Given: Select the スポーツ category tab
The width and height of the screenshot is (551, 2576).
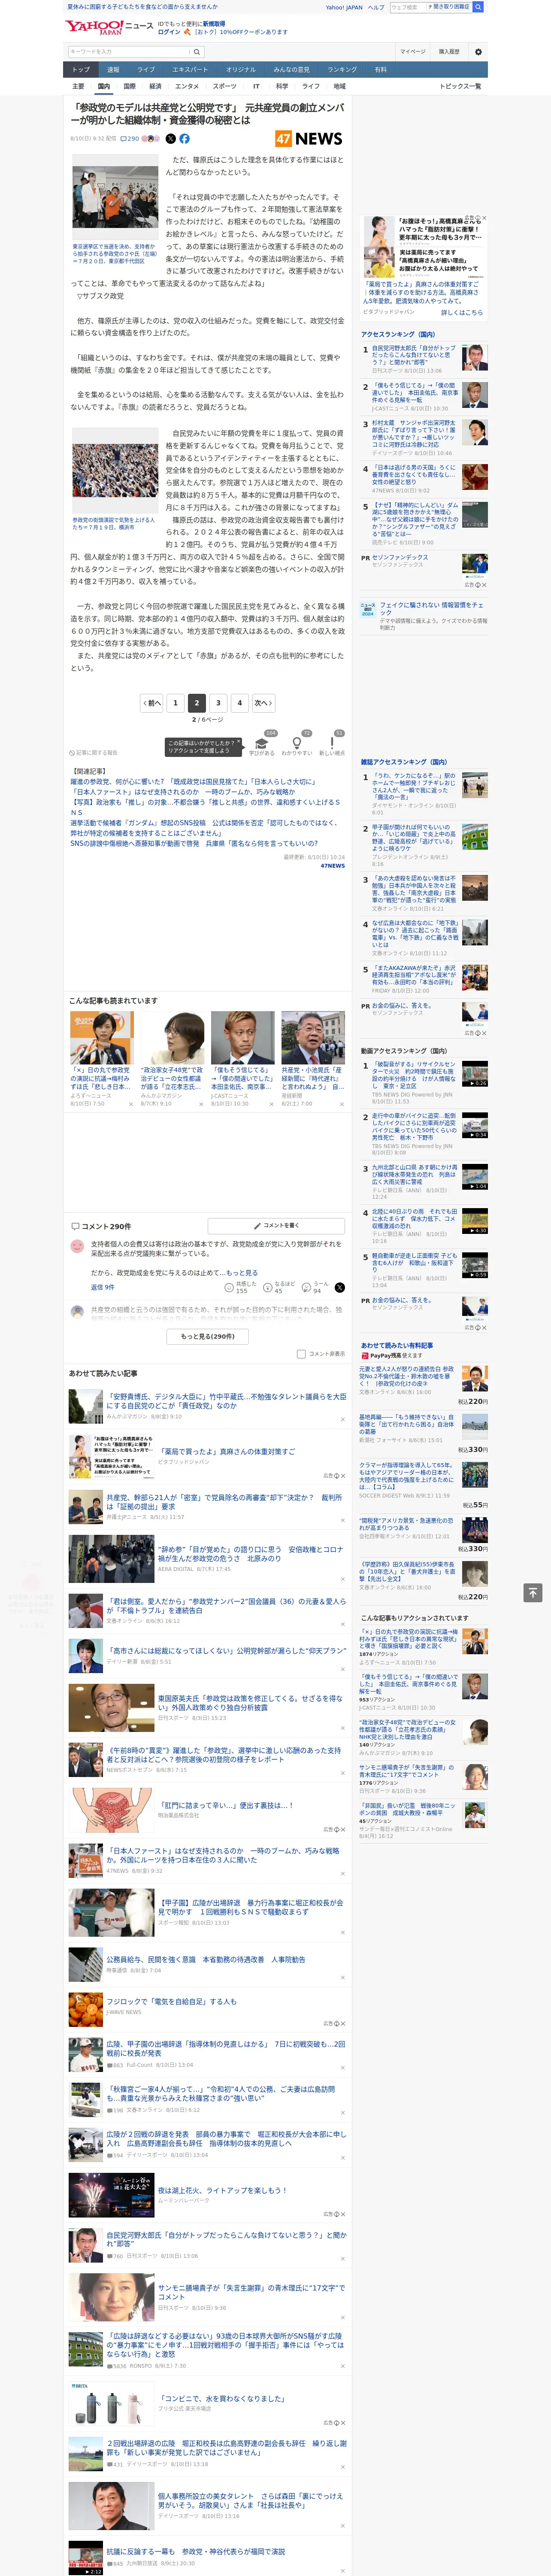Looking at the screenshot, I should [225, 86].
